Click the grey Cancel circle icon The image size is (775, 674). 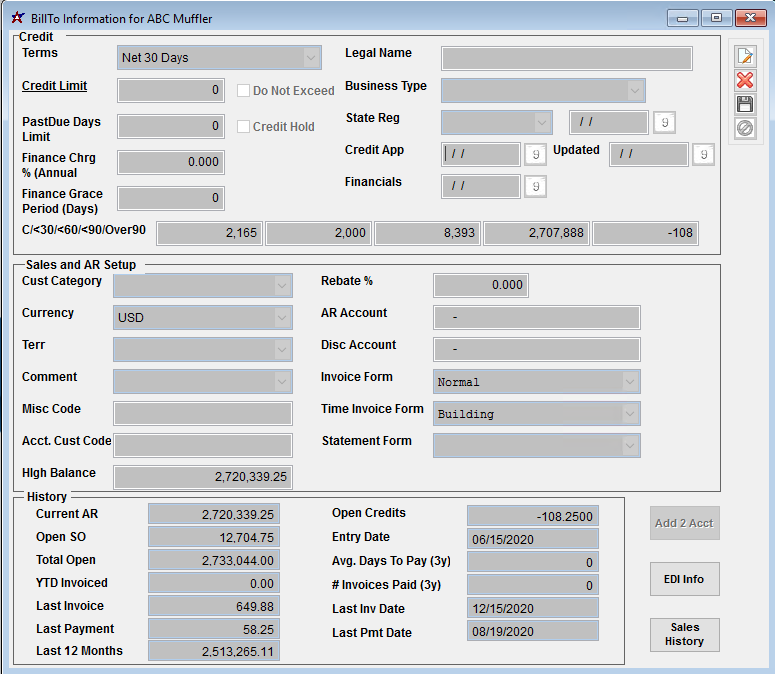tap(744, 128)
